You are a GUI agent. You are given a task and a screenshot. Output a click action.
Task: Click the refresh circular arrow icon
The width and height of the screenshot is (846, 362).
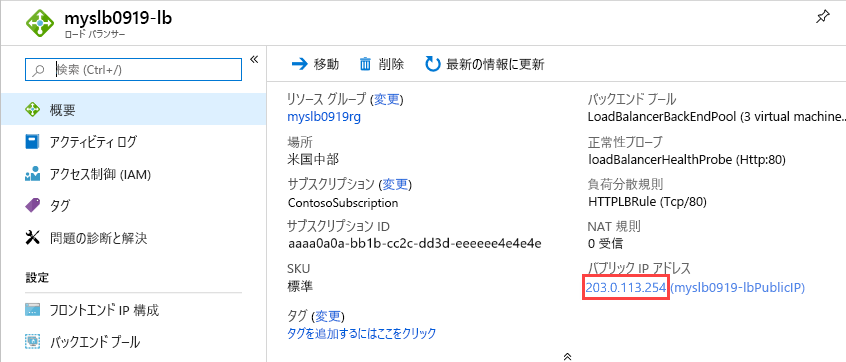433,64
